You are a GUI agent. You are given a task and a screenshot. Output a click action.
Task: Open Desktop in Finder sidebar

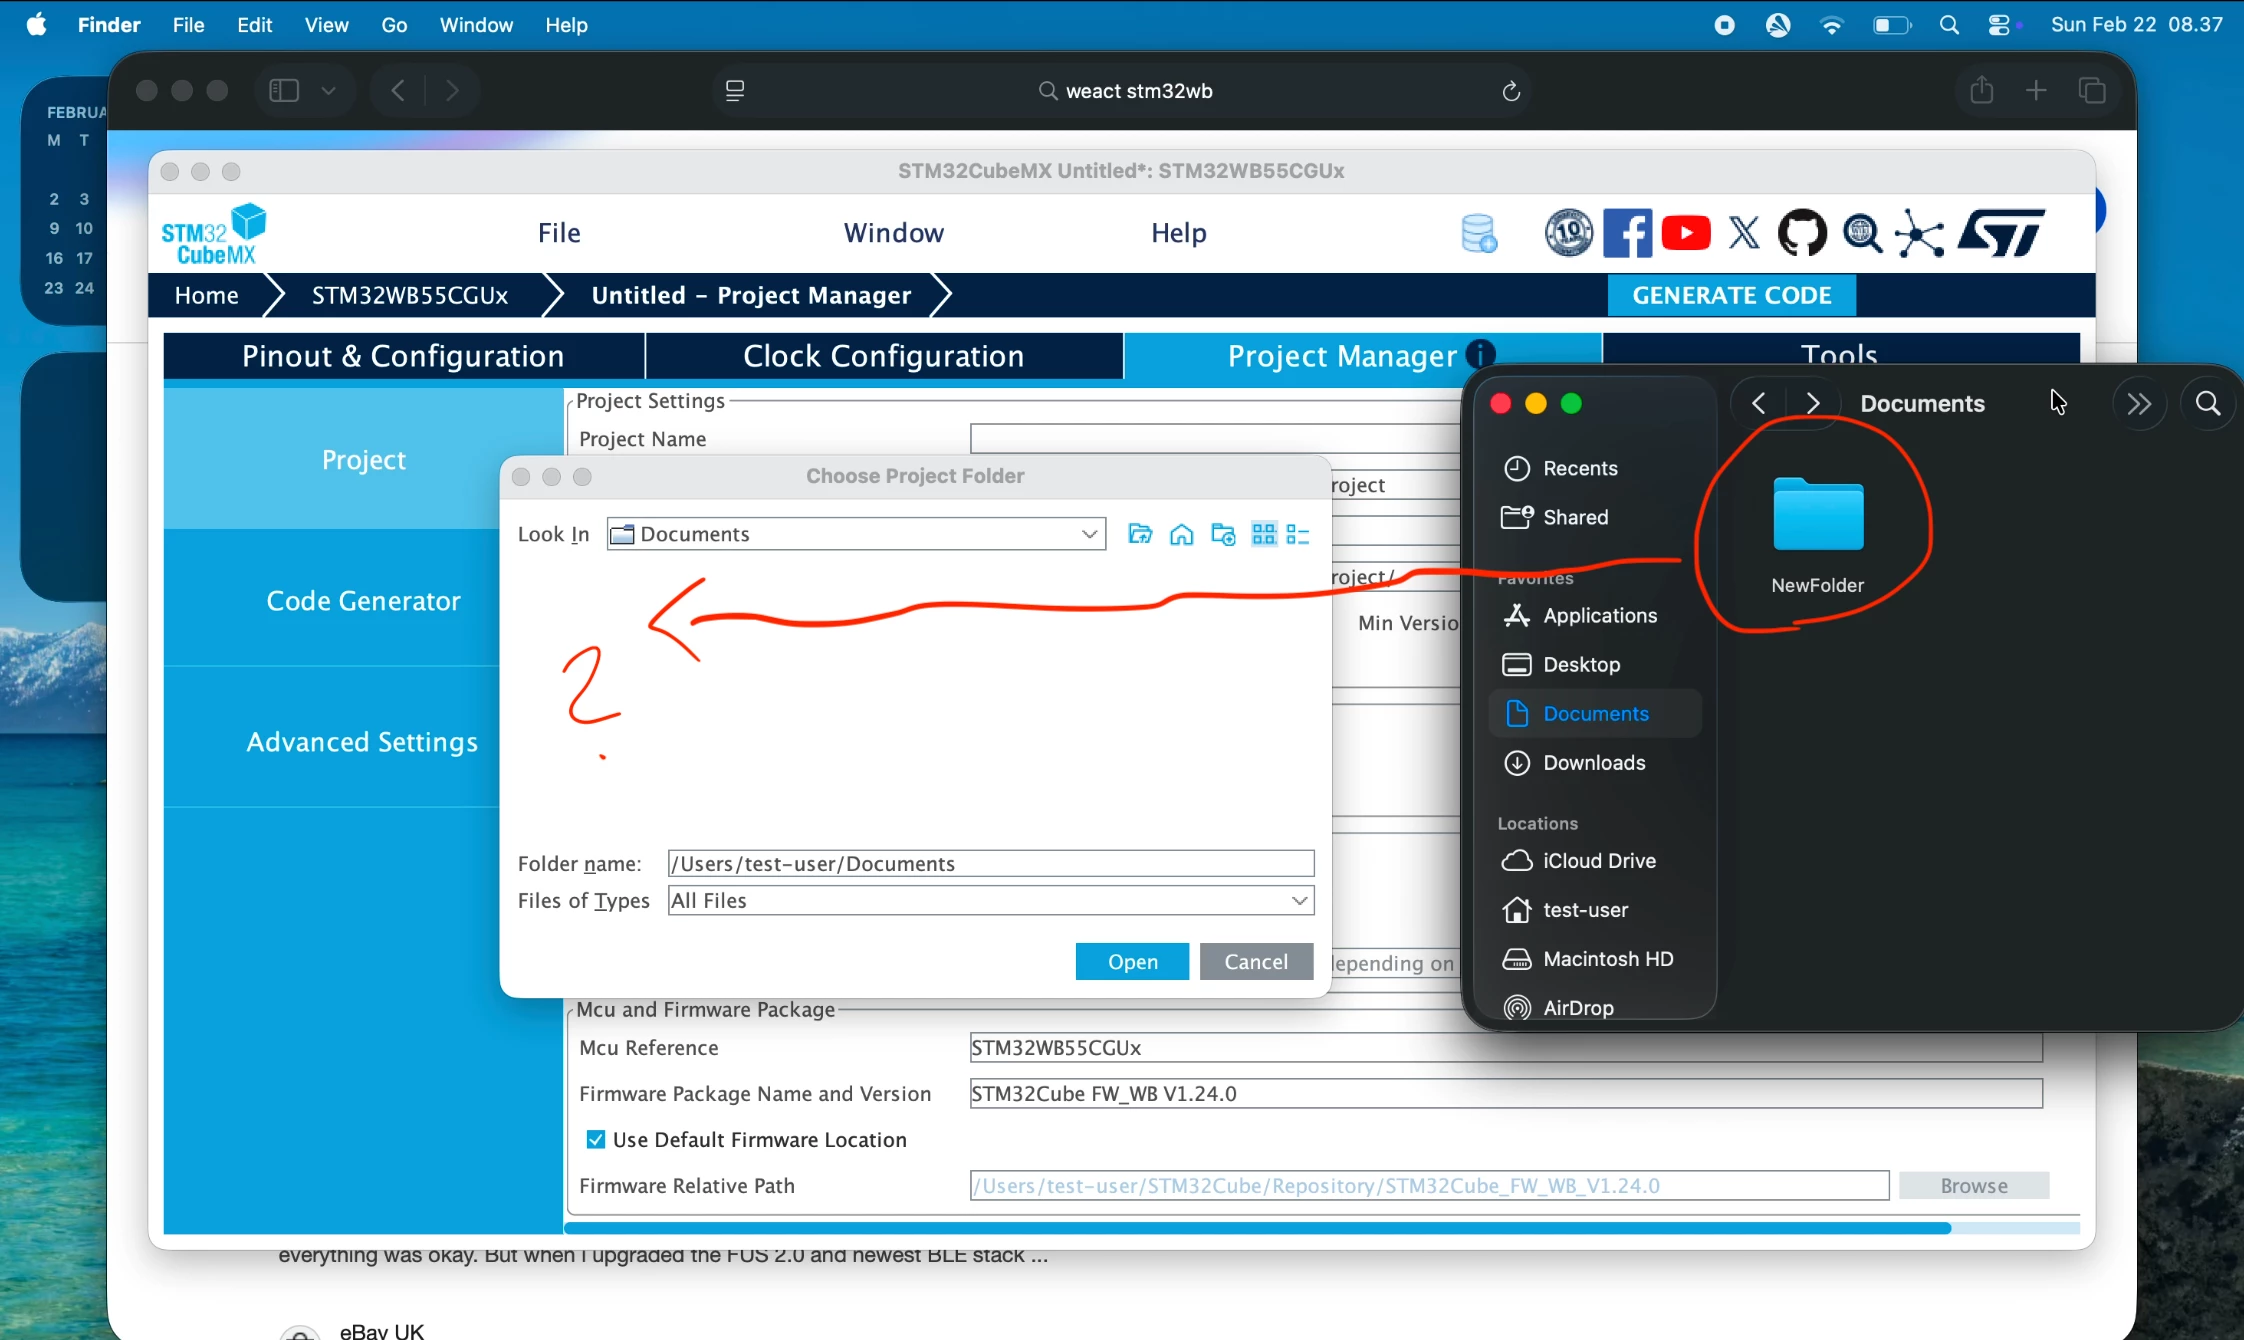pyautogui.click(x=1596, y=664)
